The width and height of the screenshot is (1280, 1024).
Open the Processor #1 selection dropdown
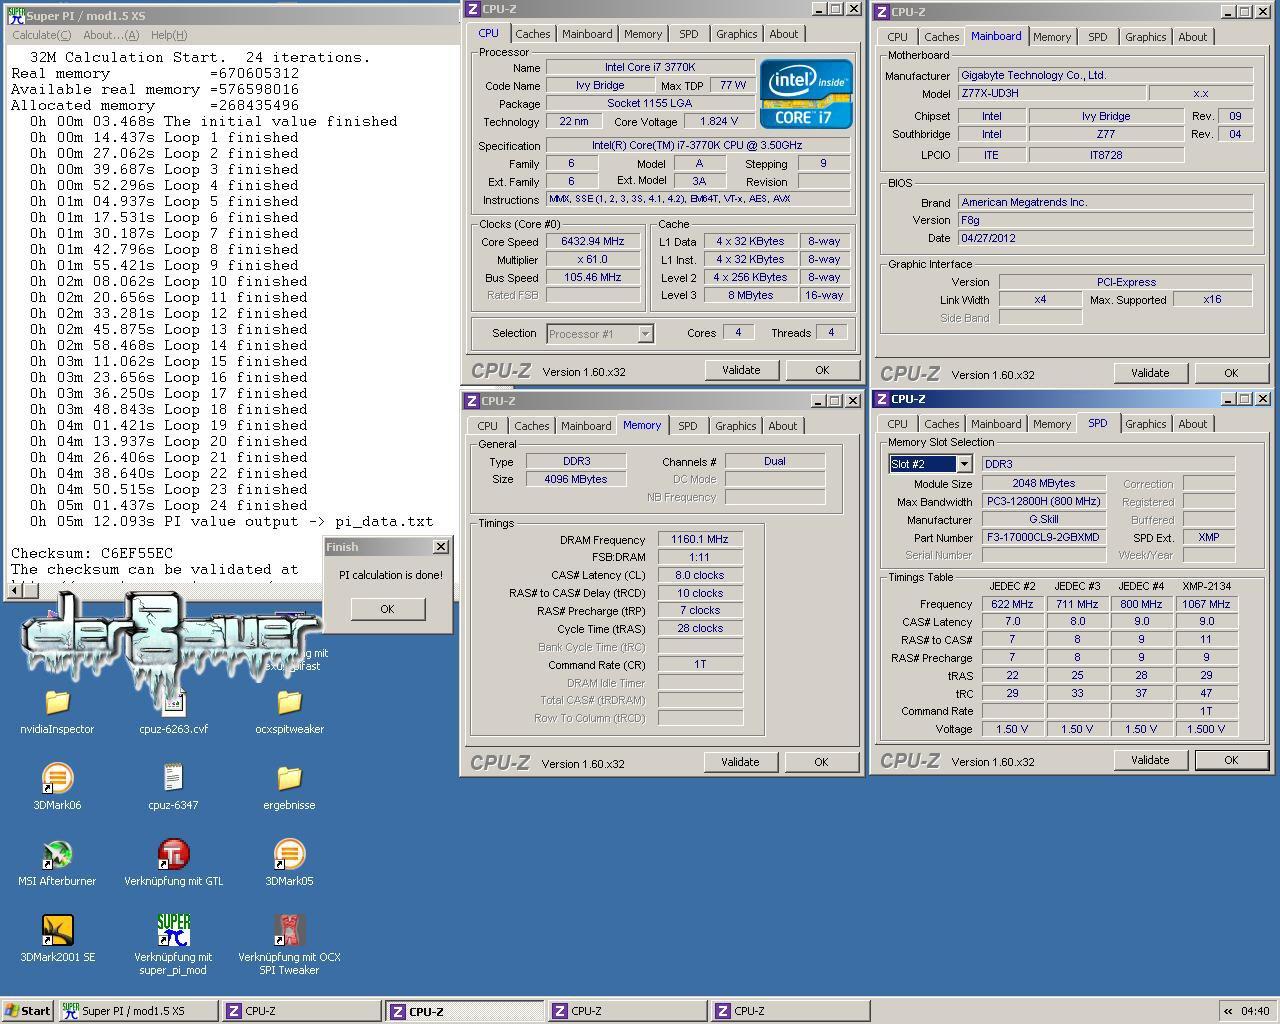(x=645, y=334)
